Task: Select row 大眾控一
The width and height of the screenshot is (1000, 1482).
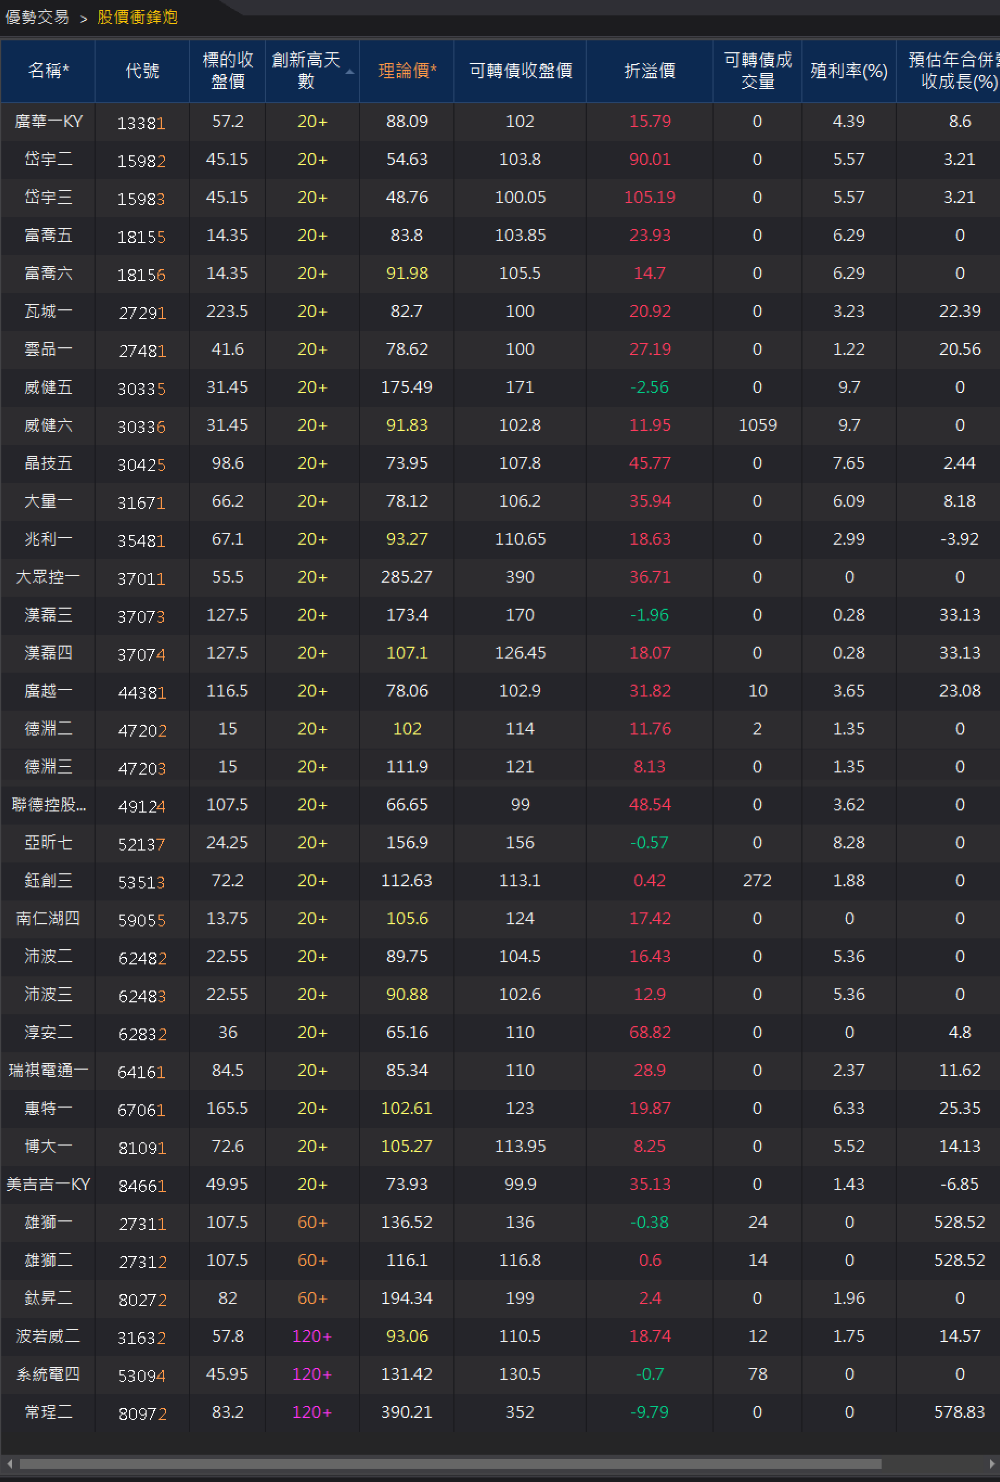Action: 500,577
